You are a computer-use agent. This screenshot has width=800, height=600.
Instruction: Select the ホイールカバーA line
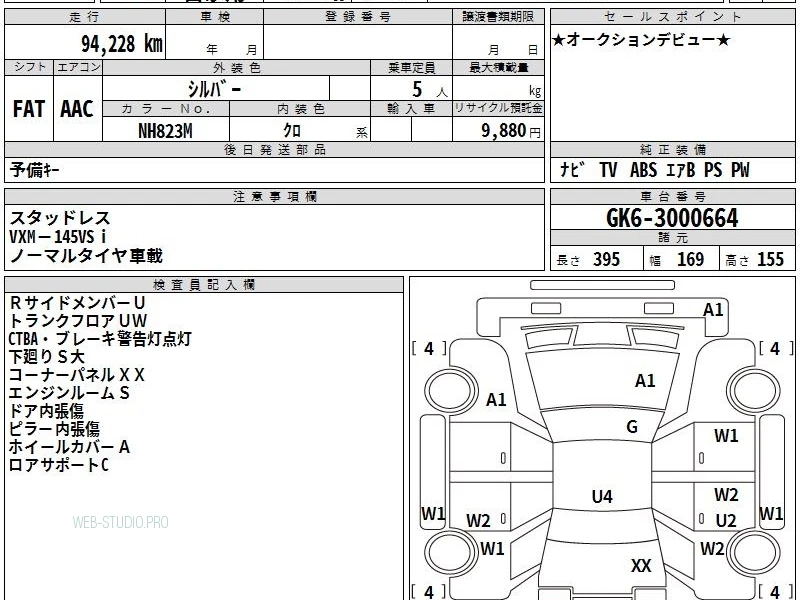tap(69, 446)
